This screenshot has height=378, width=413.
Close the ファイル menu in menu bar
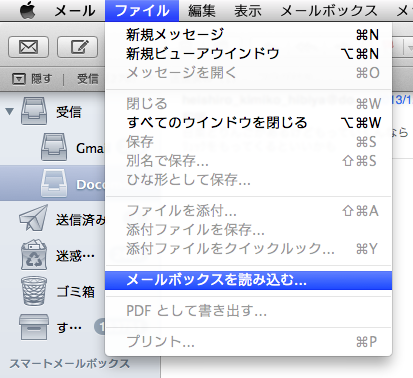point(142,11)
